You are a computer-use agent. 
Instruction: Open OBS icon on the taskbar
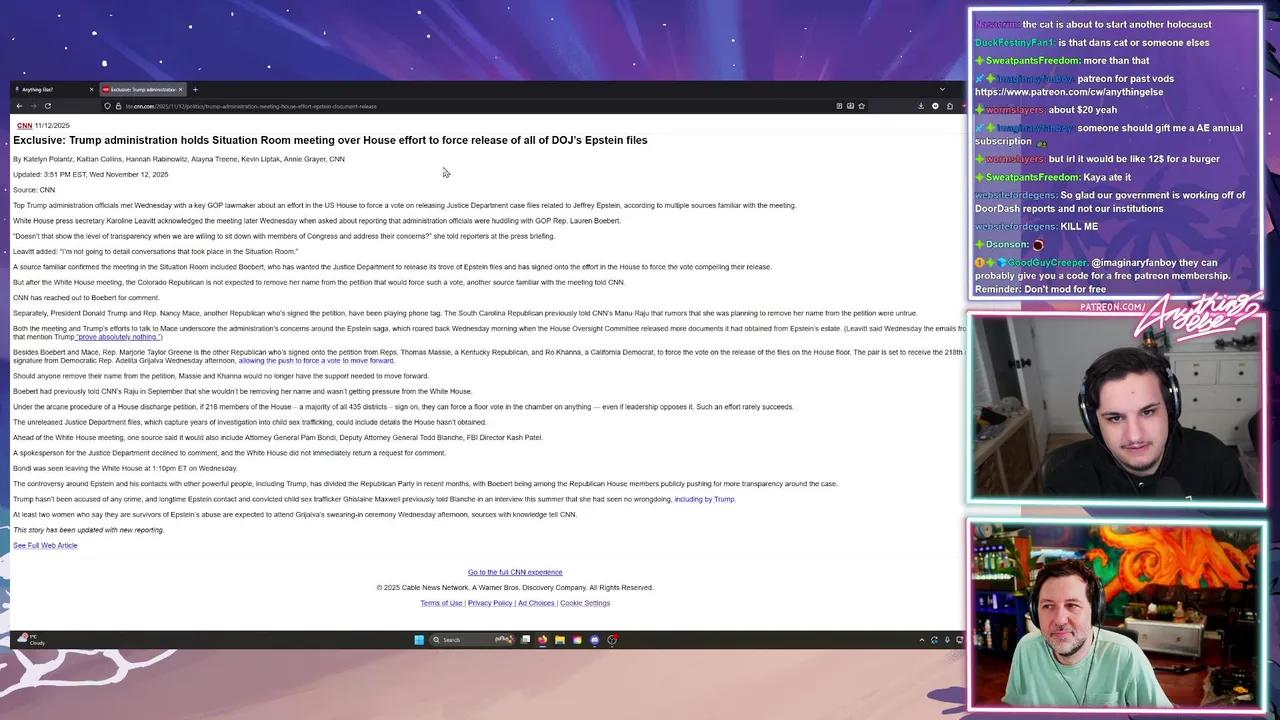pyautogui.click(x=612, y=640)
